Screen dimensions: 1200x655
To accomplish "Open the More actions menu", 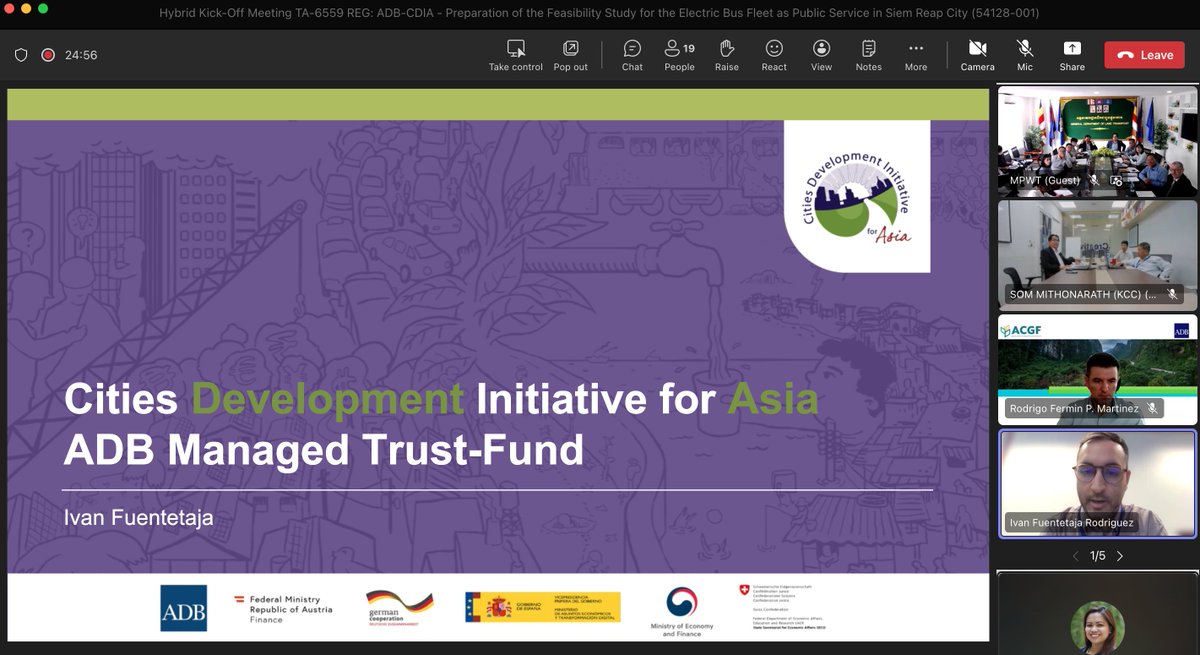I will [916, 55].
